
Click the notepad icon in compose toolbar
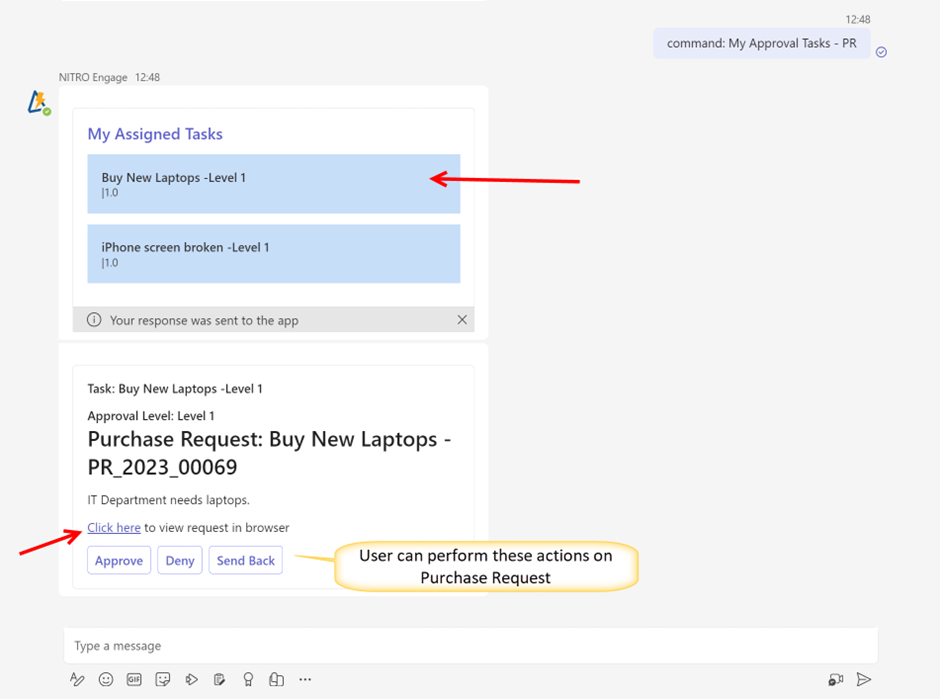coord(219,680)
